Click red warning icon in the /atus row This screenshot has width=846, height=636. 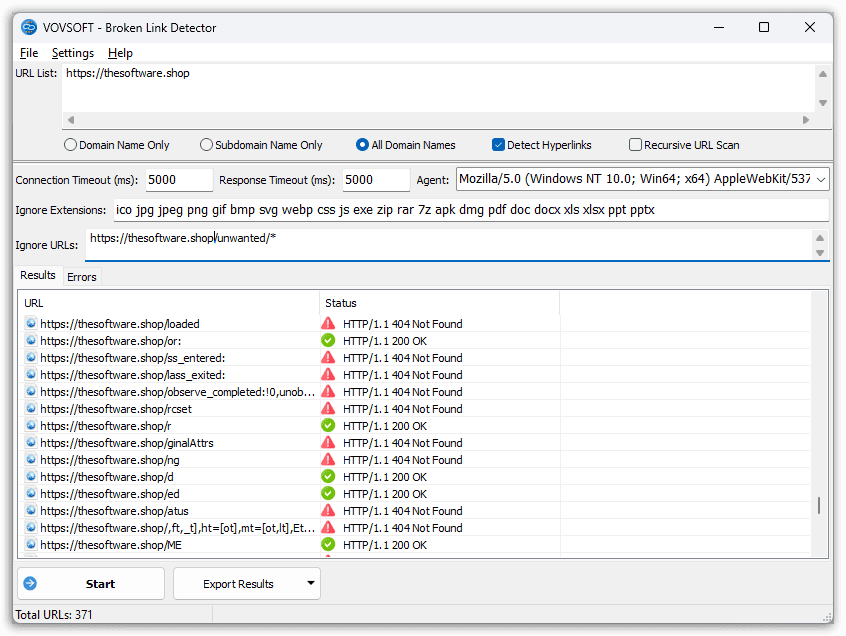(328, 510)
